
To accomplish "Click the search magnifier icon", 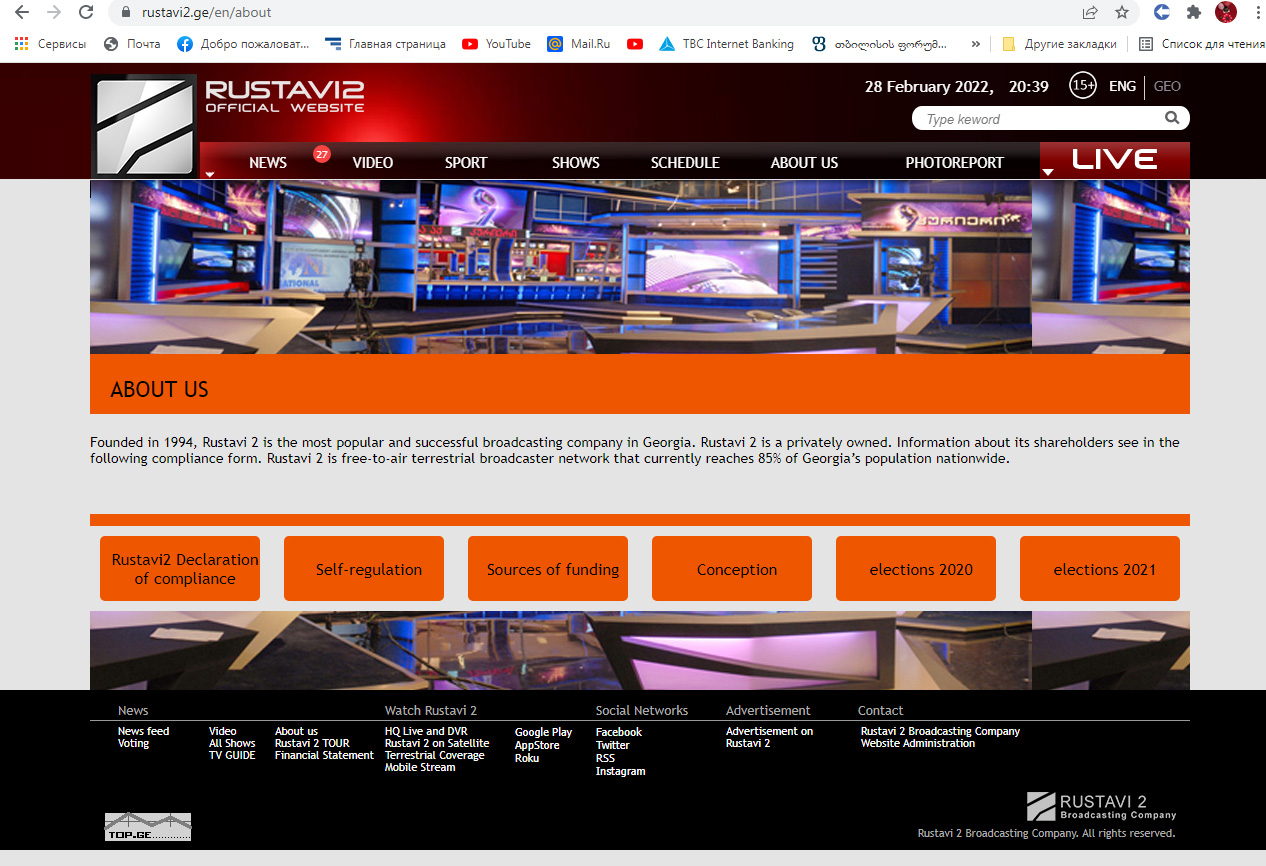I will 1172,118.
